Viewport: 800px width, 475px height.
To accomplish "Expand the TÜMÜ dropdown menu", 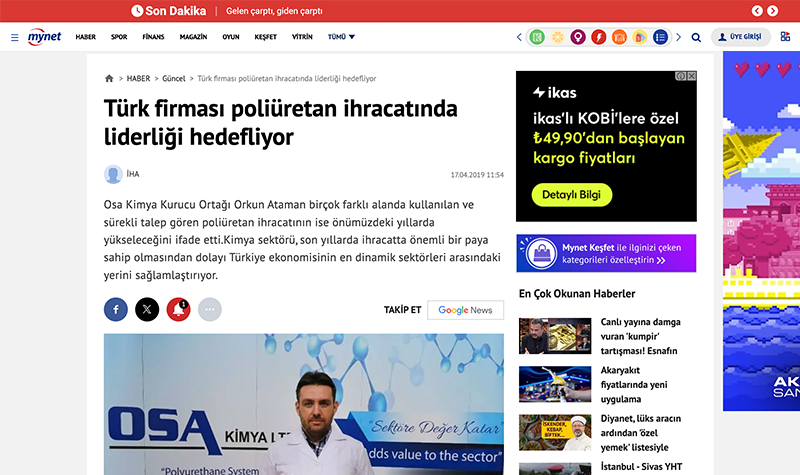I will [341, 37].
